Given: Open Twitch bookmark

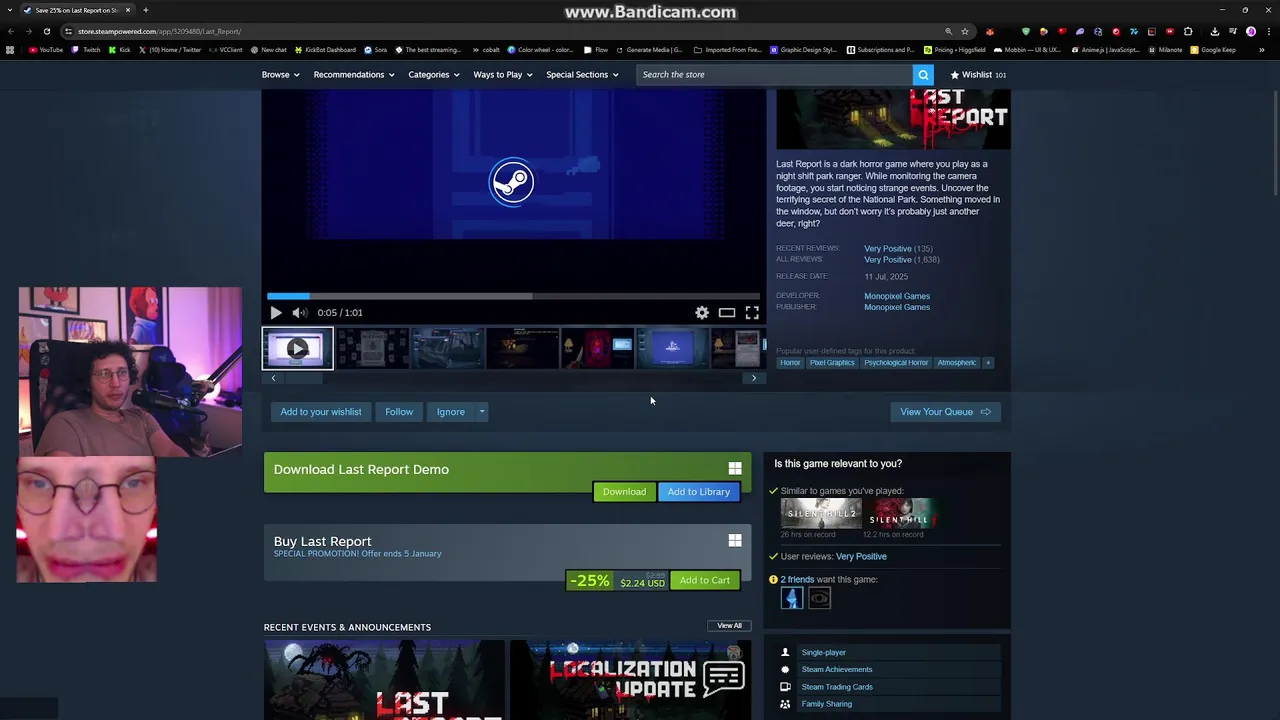Looking at the screenshot, I should click(86, 50).
